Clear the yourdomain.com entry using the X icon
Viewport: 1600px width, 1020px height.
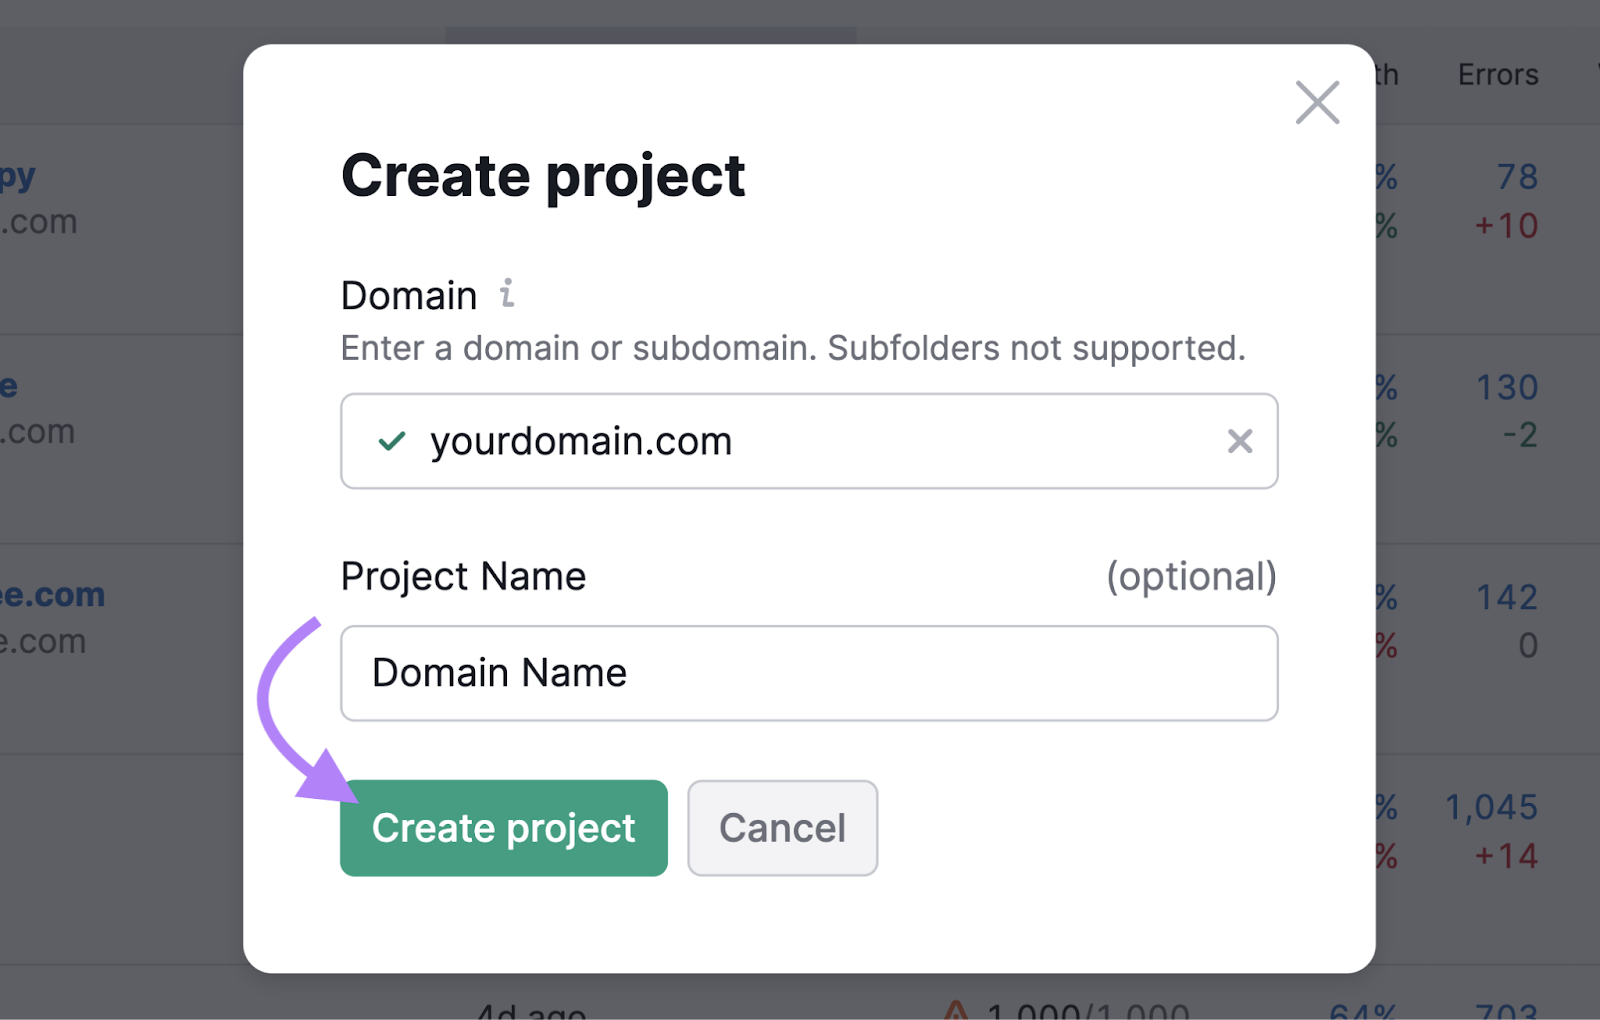(x=1240, y=441)
